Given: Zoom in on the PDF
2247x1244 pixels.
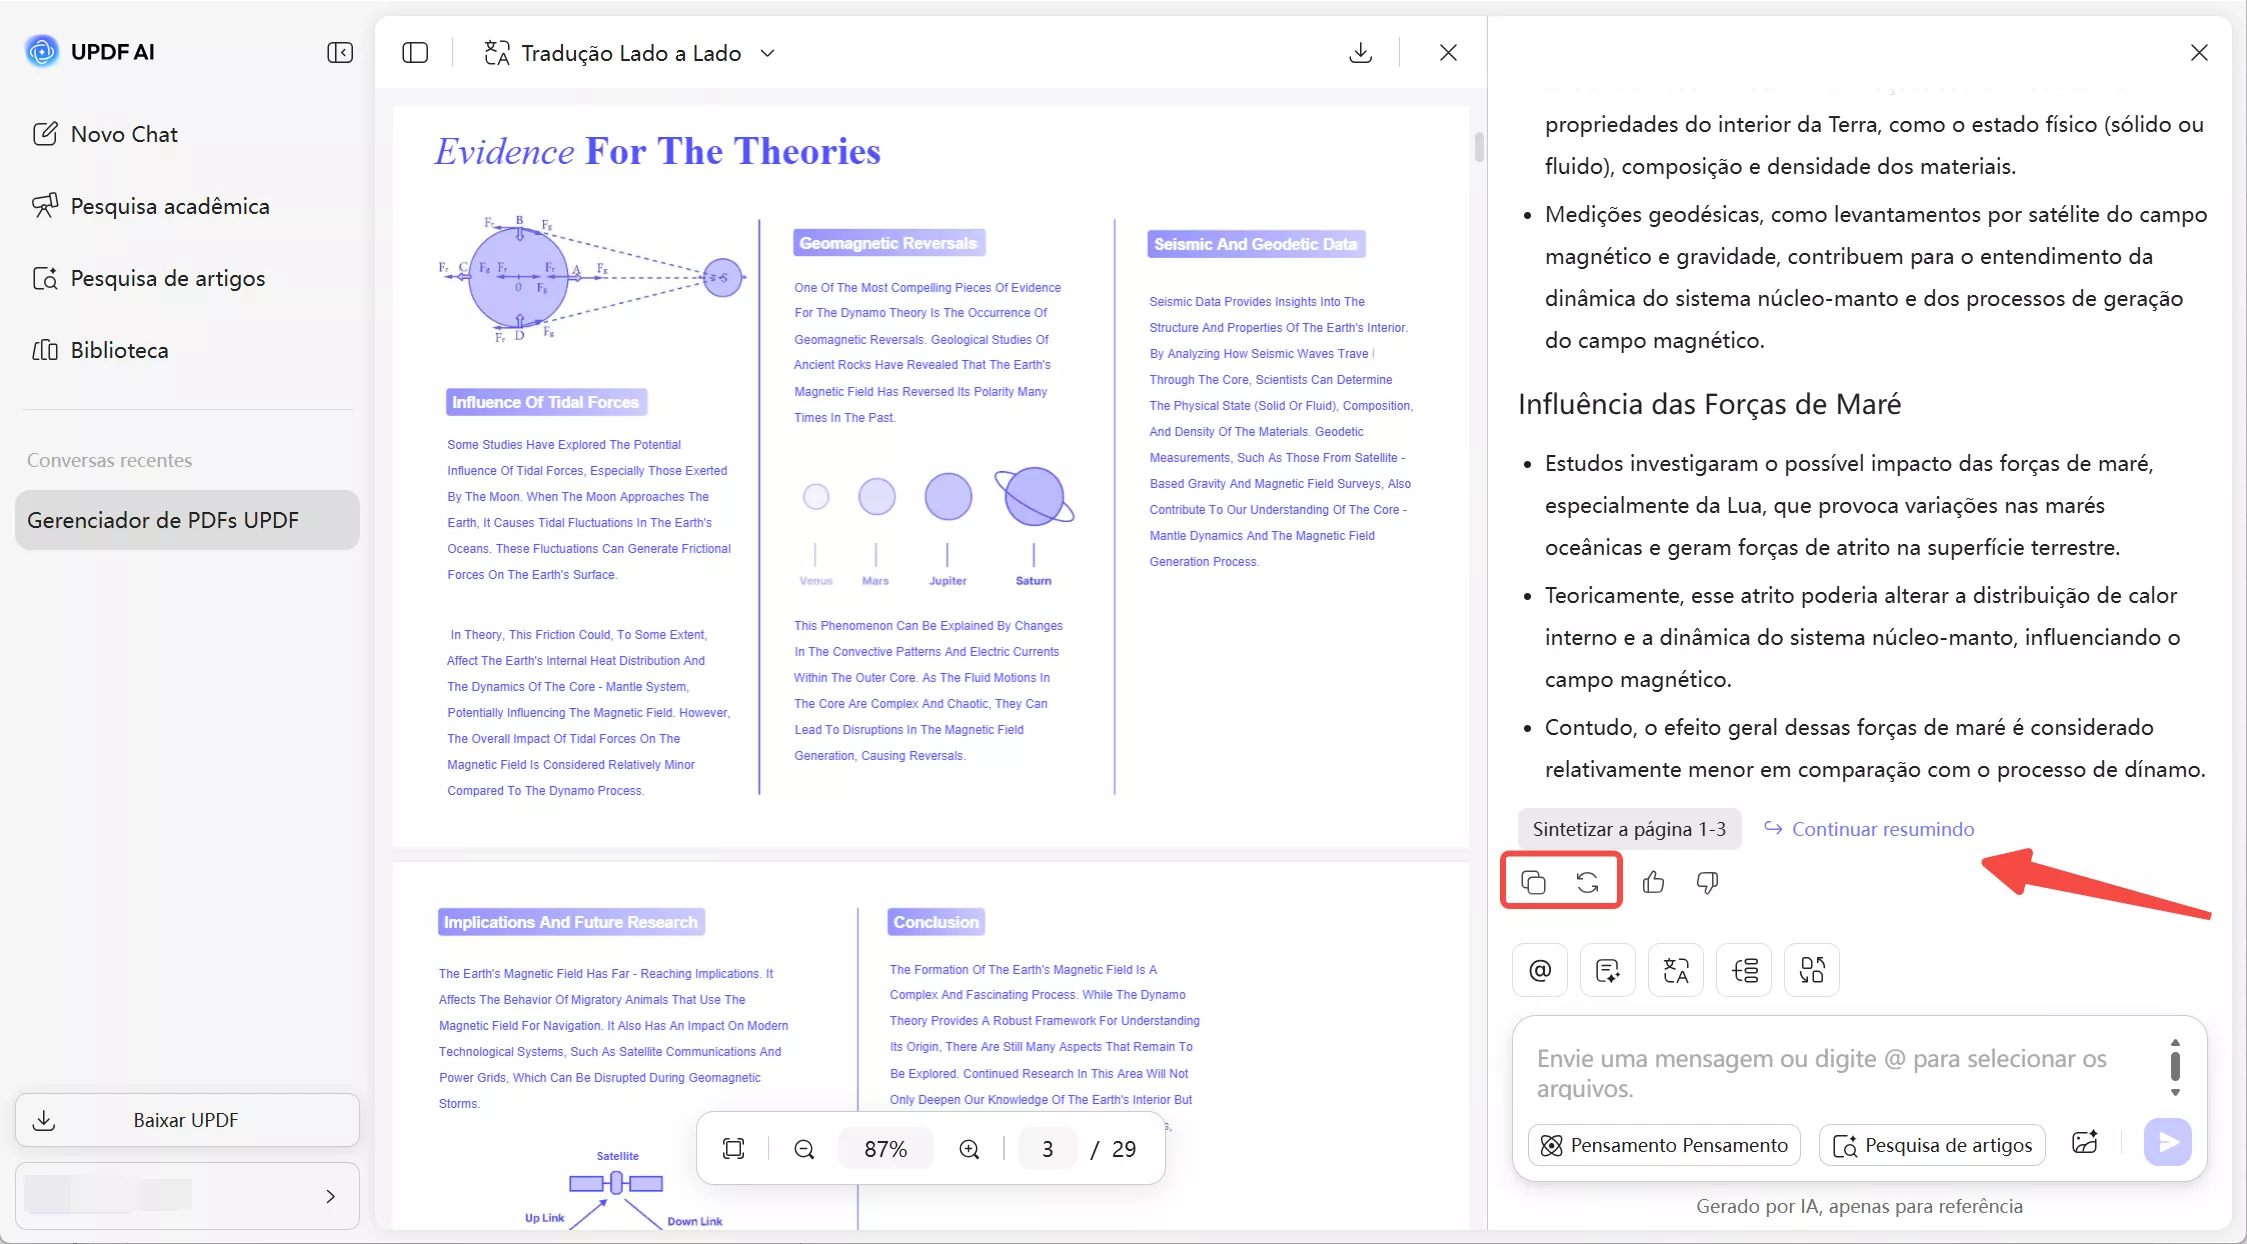Looking at the screenshot, I should [969, 1149].
